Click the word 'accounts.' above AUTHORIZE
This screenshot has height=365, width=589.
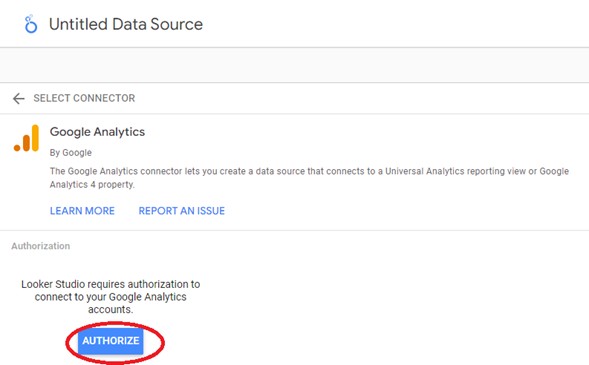[x=110, y=310]
